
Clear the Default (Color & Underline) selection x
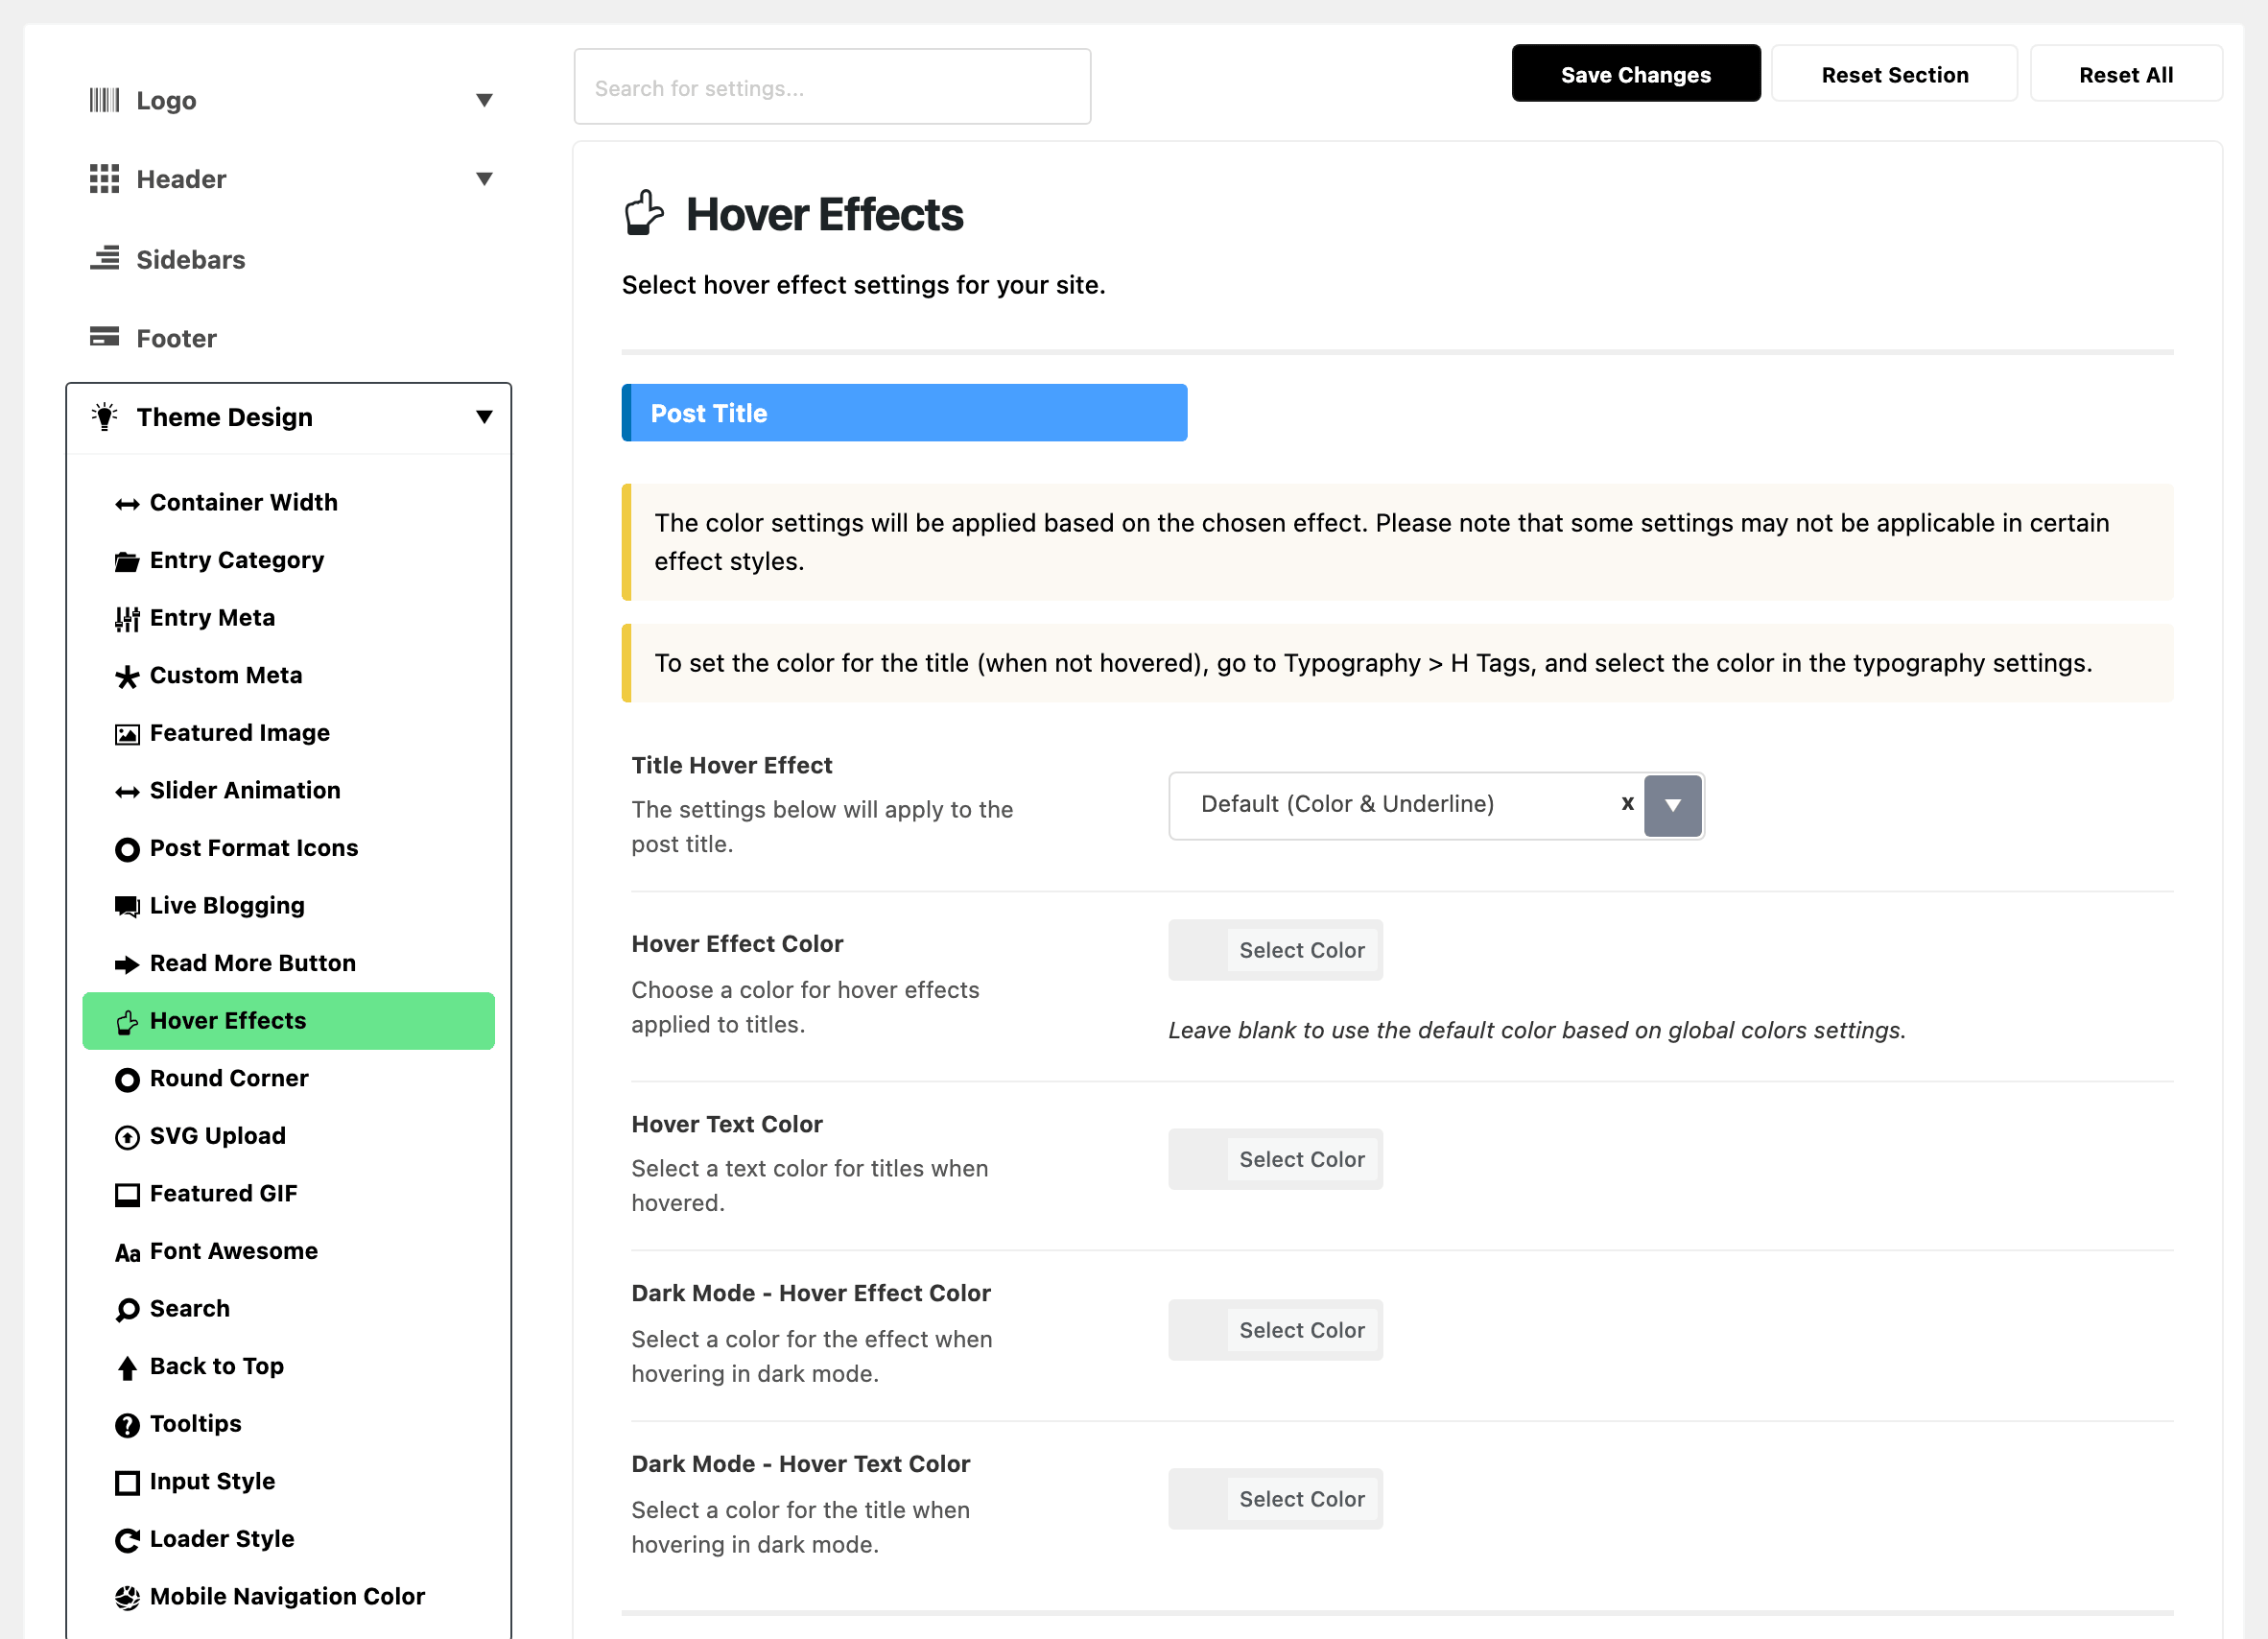[x=1627, y=803]
